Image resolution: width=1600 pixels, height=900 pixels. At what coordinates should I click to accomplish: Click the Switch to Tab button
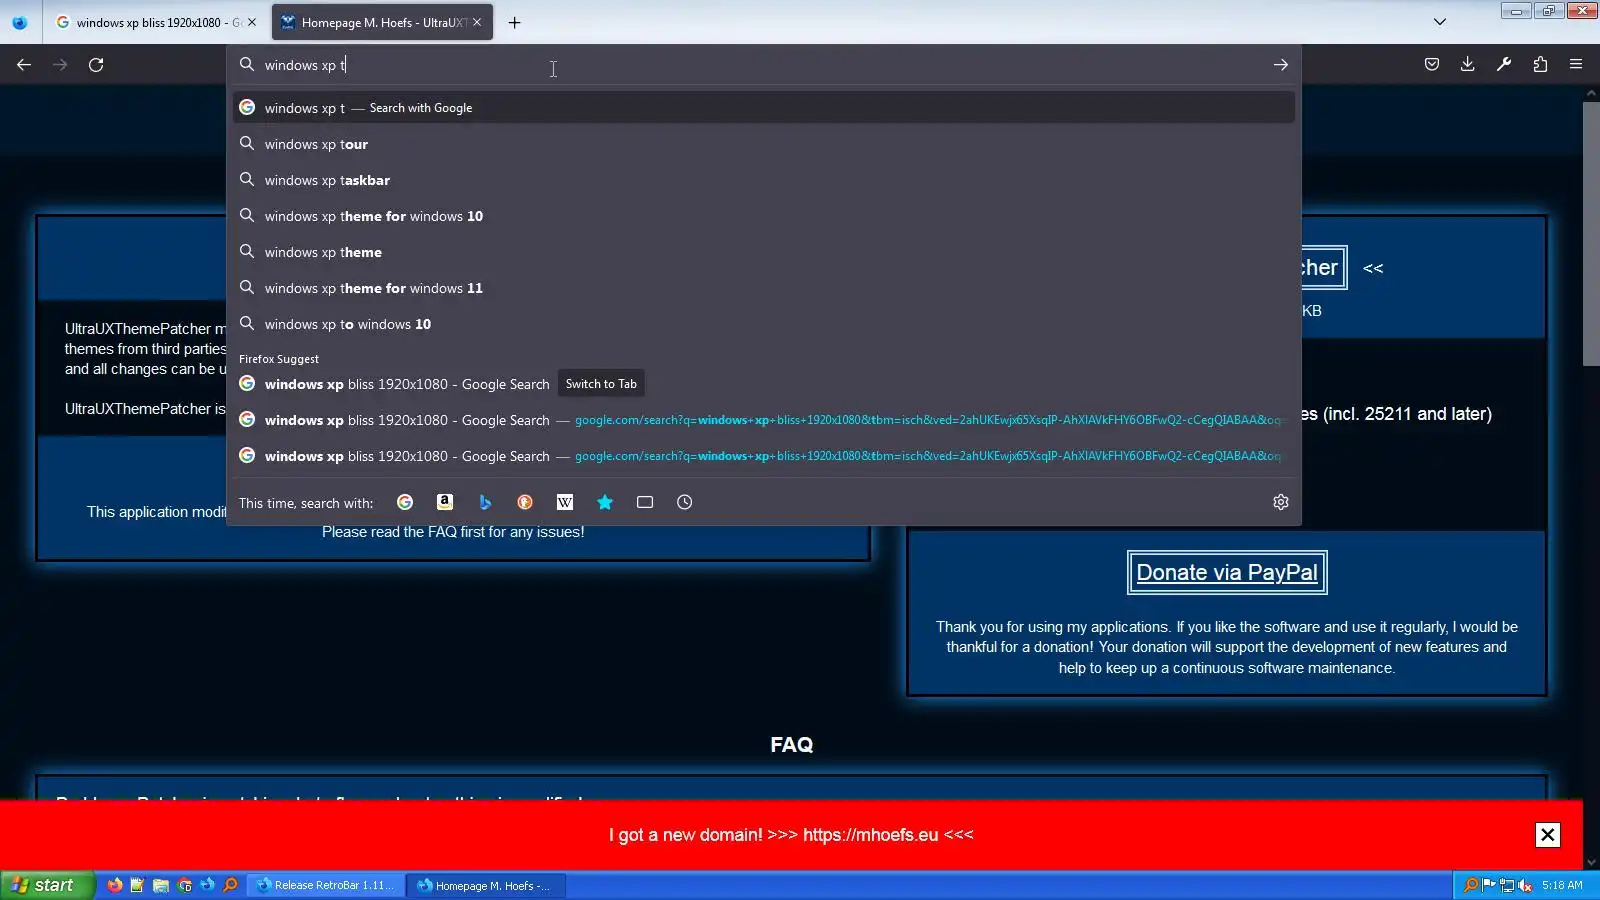(601, 384)
